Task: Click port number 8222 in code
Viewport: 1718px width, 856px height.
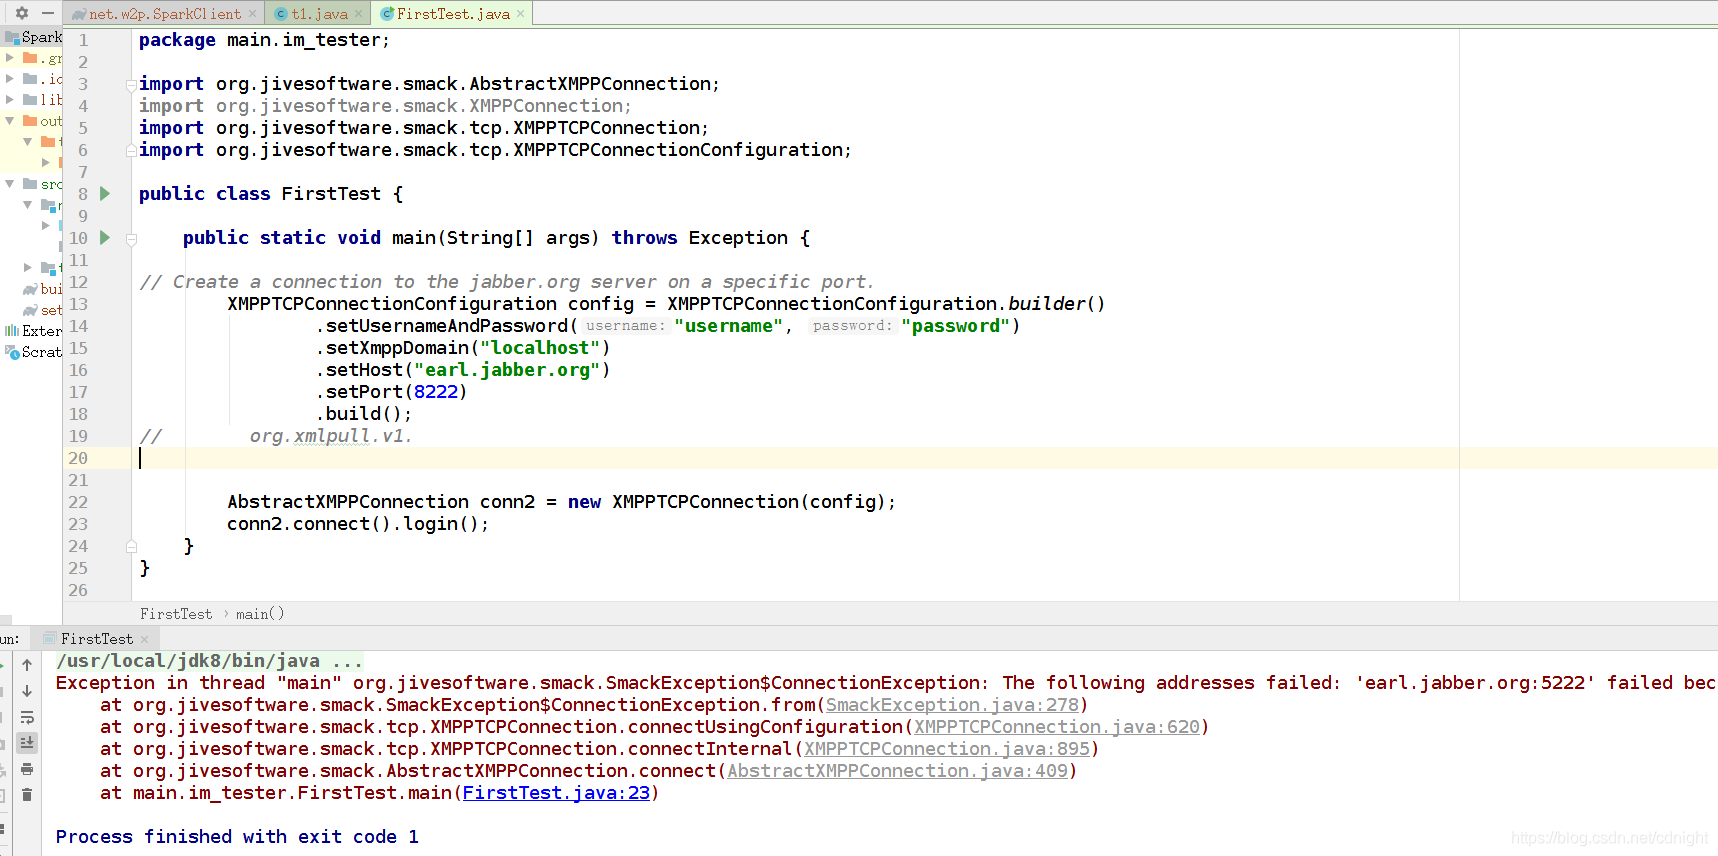Action: click(x=435, y=392)
